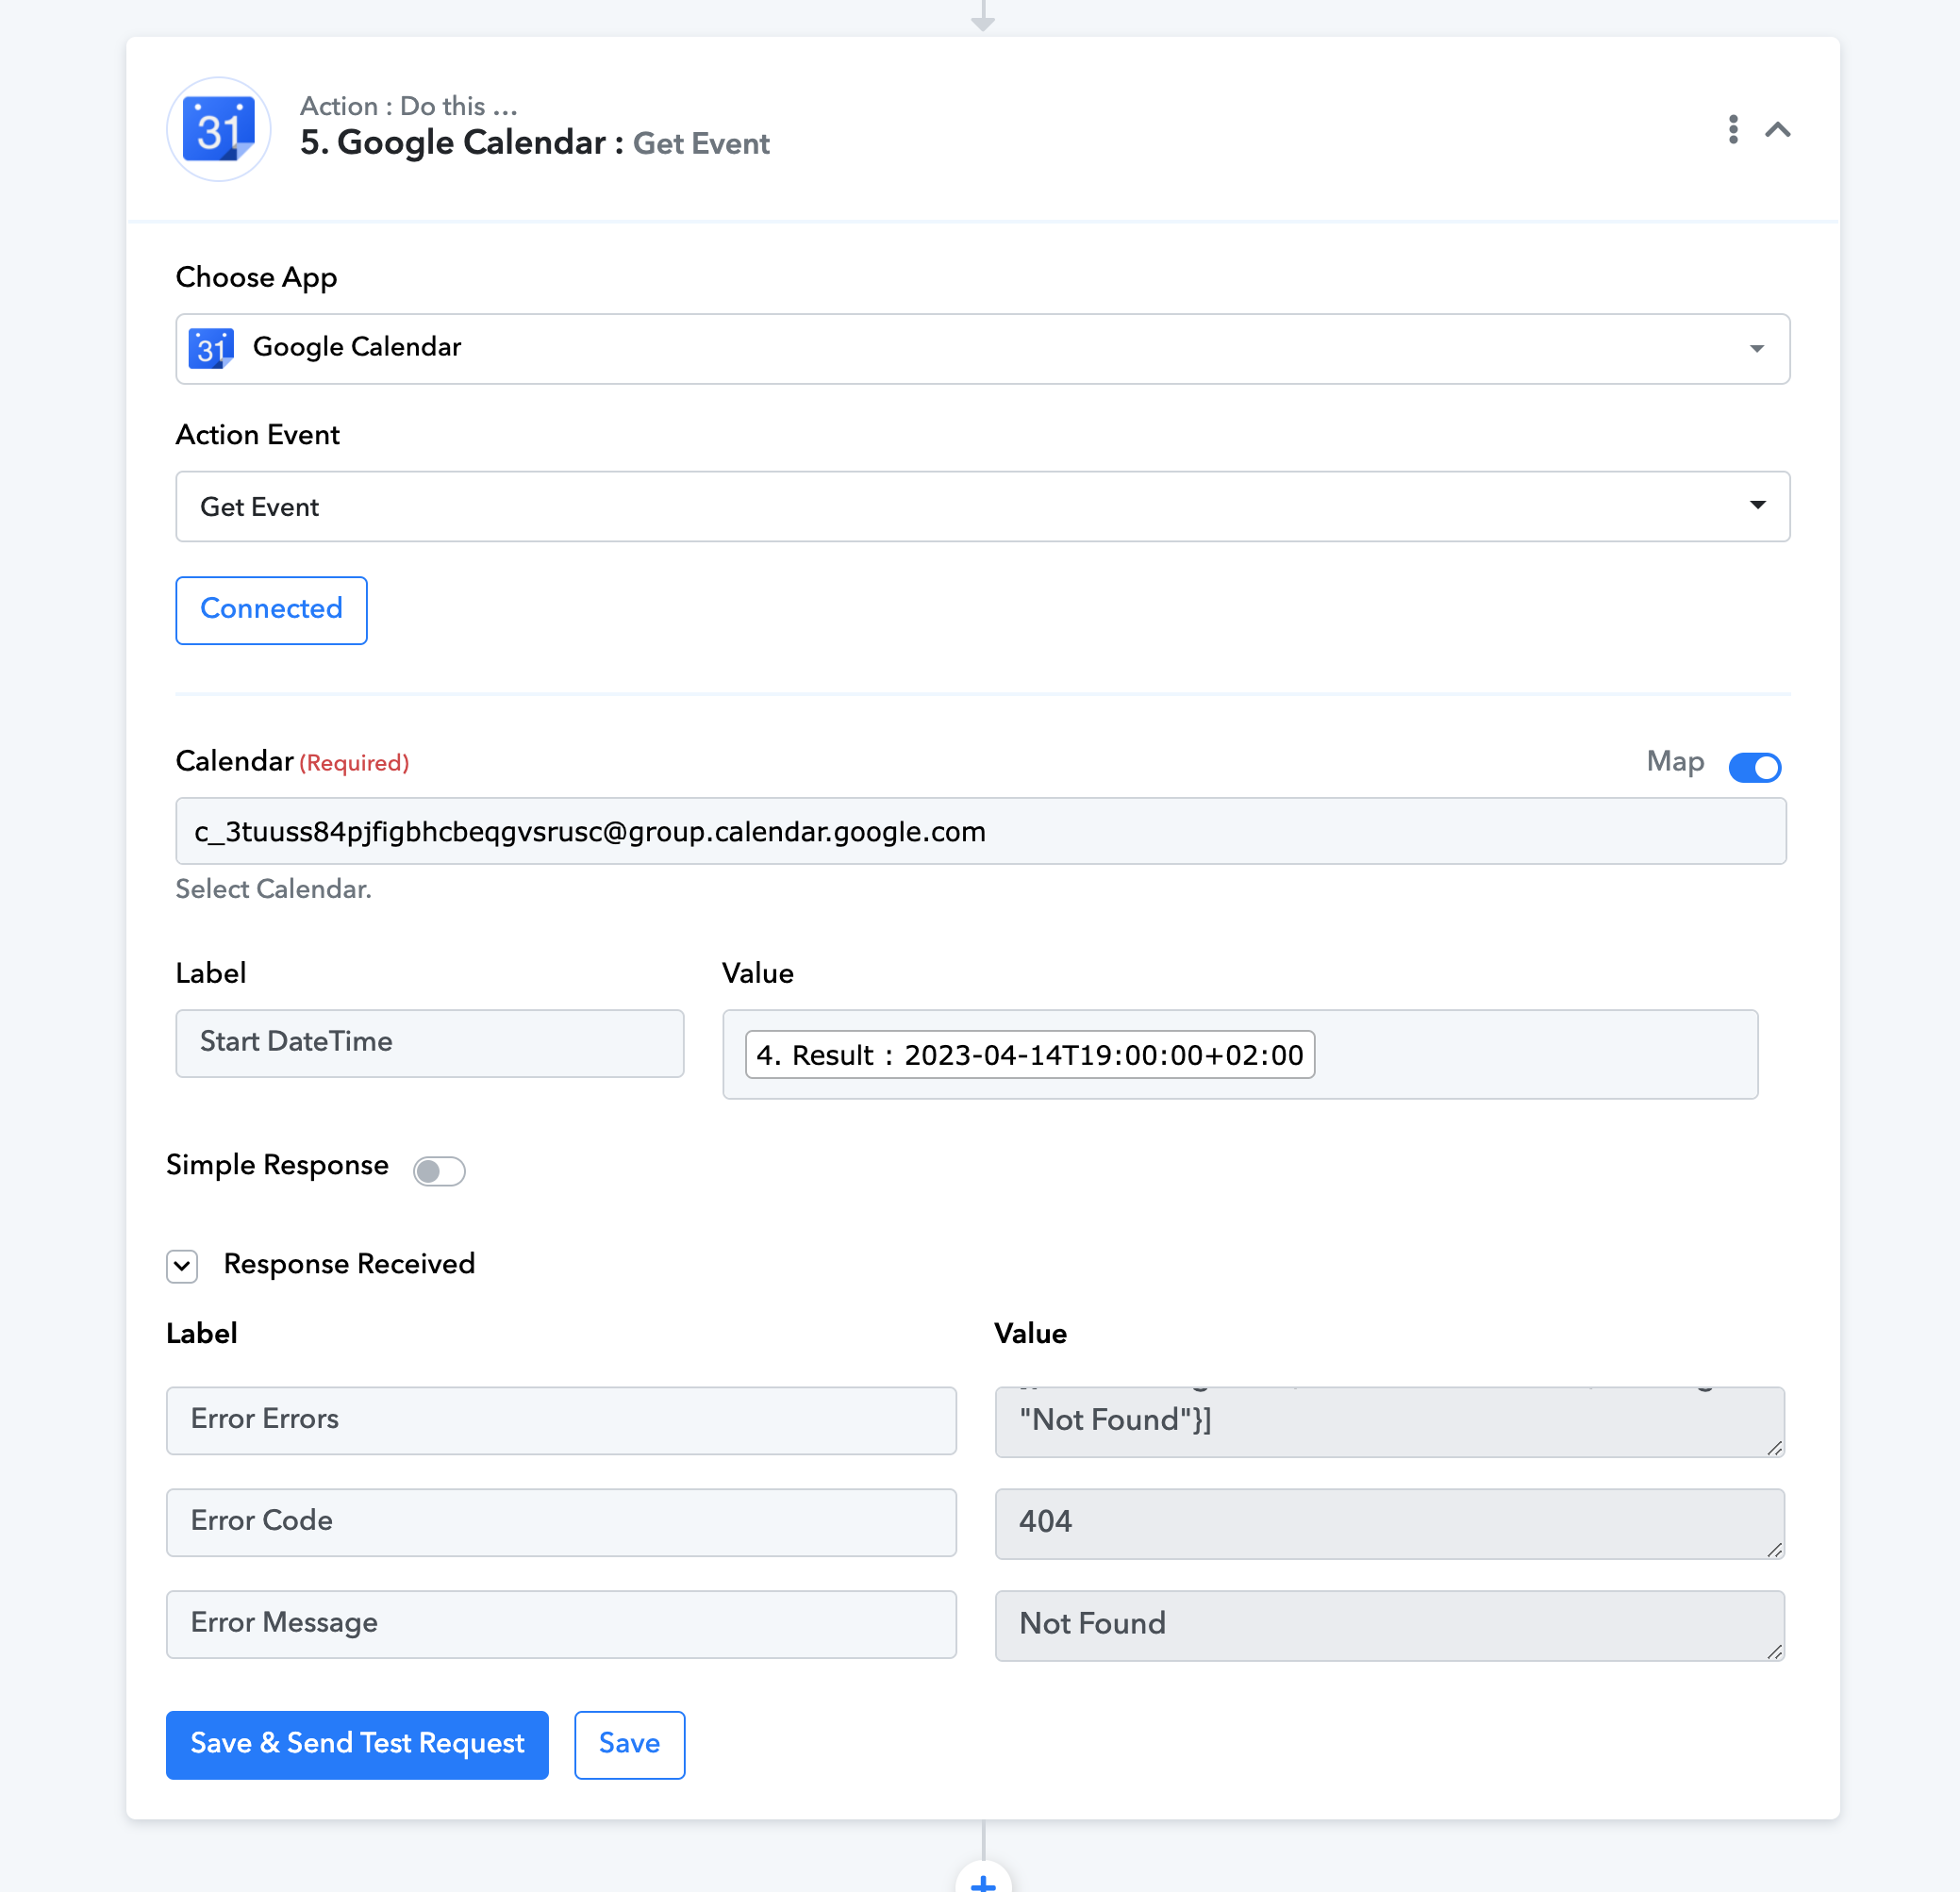Click the 'Action : Do this ...' subtitle

(x=408, y=106)
